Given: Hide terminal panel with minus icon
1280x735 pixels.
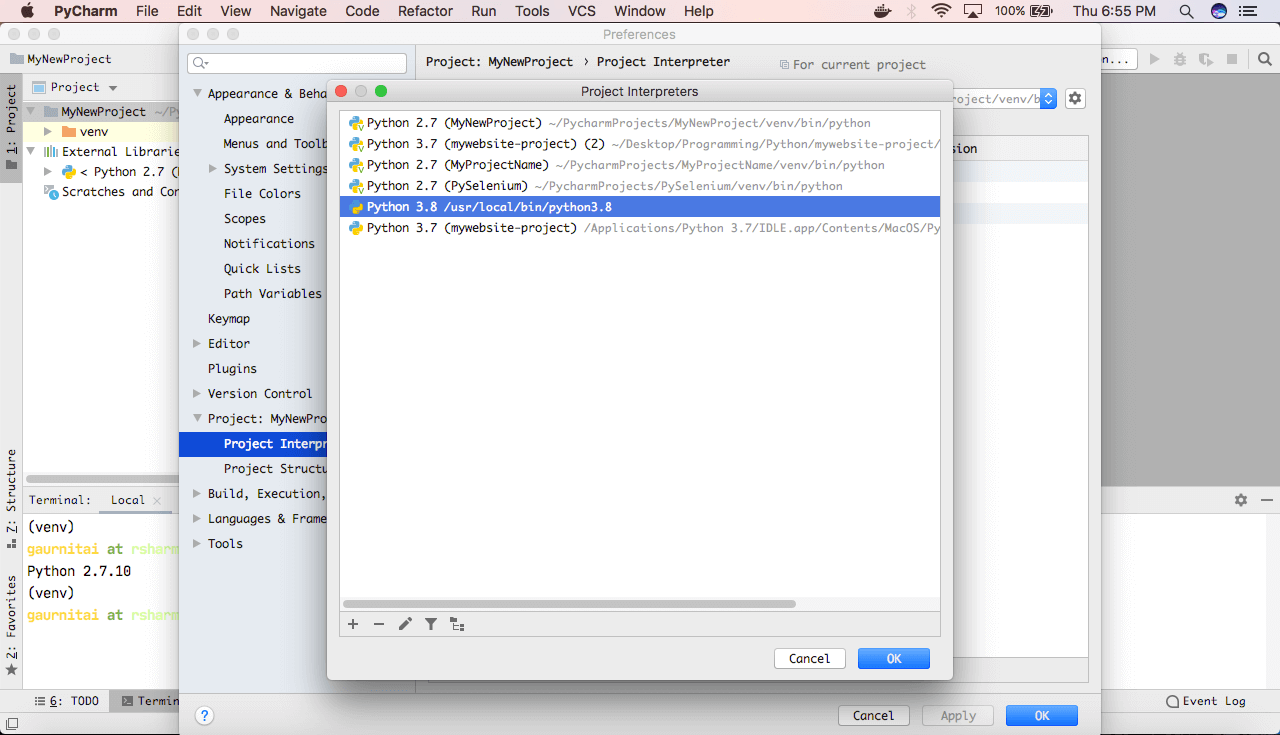Looking at the screenshot, I should point(1266,500).
